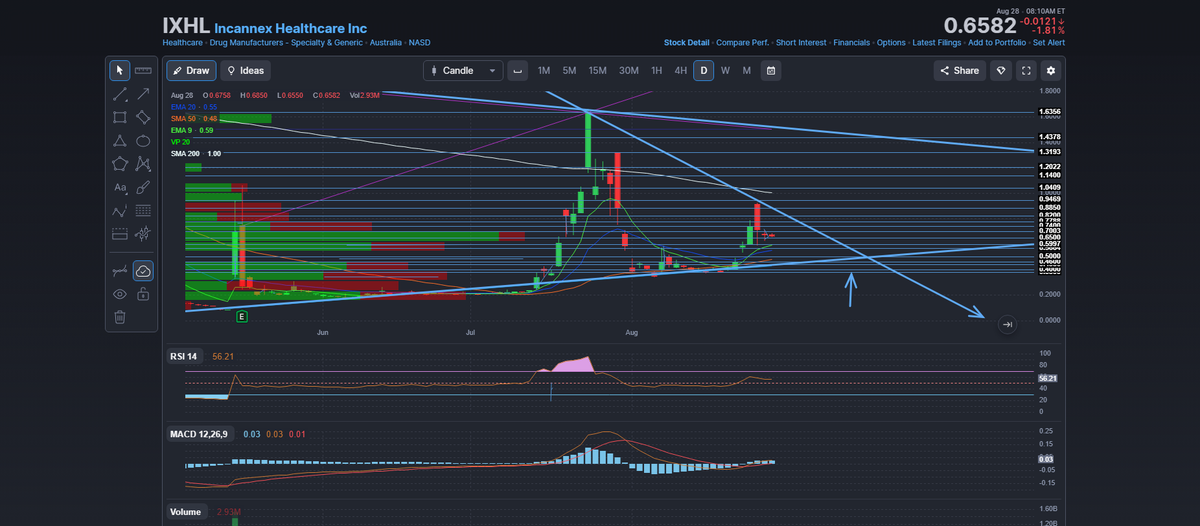Click Drug Manufacturers industry link

pyautogui.click(x=284, y=43)
